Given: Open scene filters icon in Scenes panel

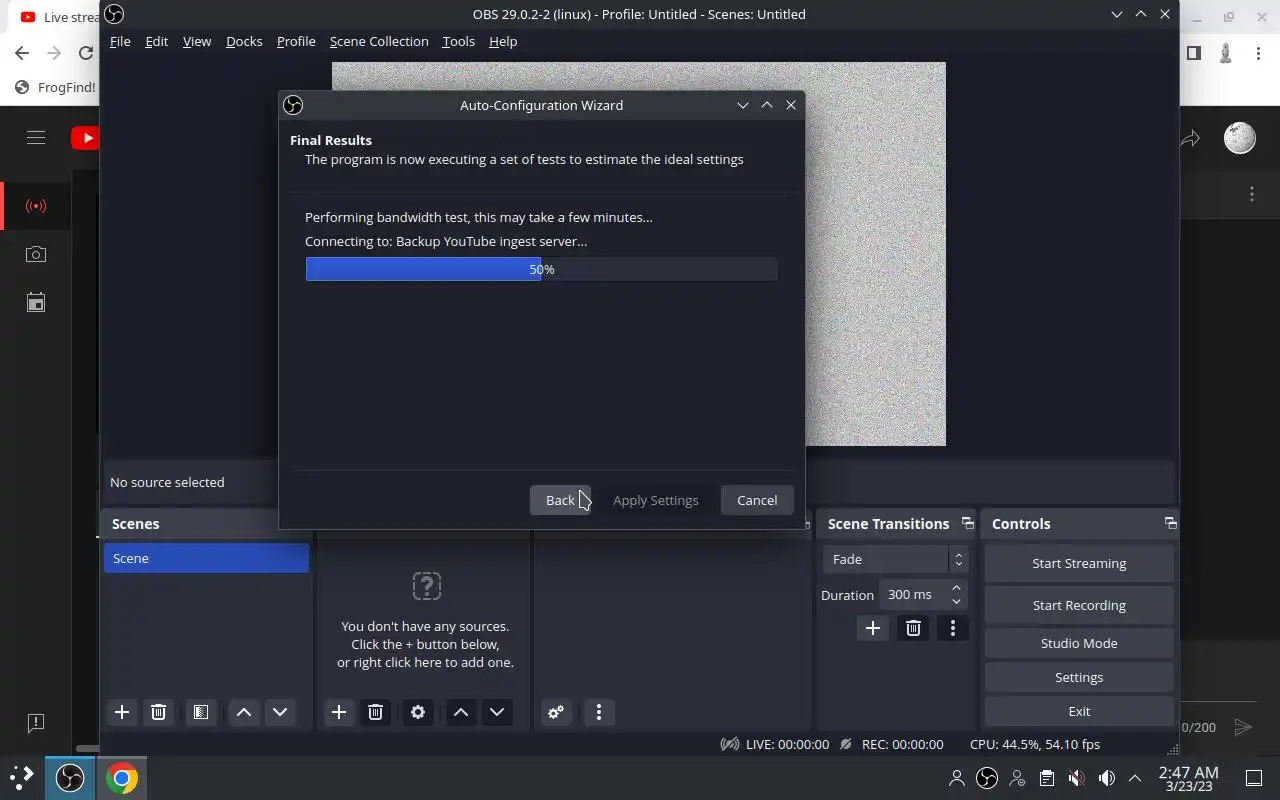Looking at the screenshot, I should coord(201,712).
